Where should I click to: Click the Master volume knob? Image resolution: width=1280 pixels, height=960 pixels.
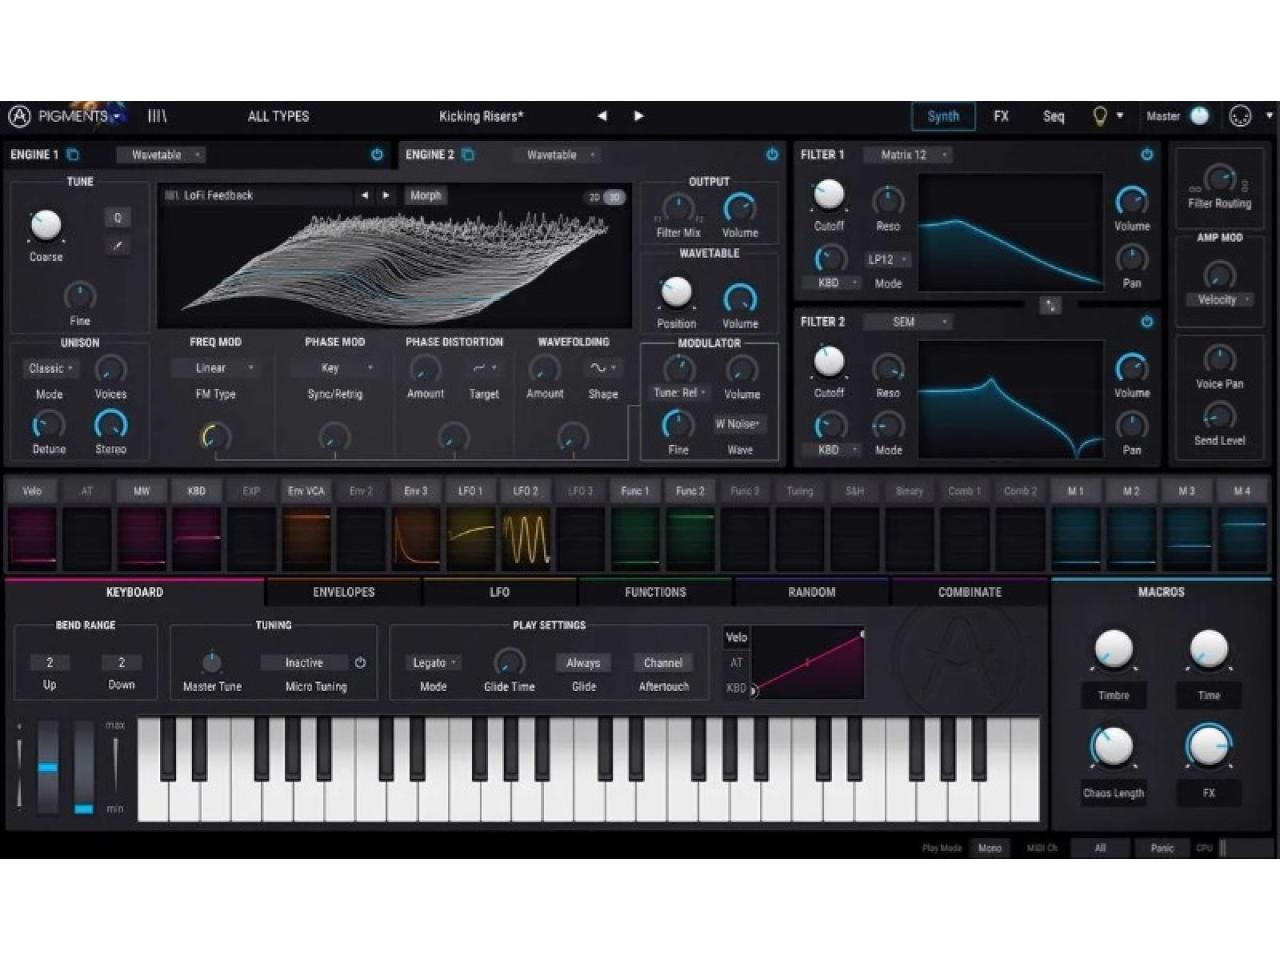coord(1199,116)
